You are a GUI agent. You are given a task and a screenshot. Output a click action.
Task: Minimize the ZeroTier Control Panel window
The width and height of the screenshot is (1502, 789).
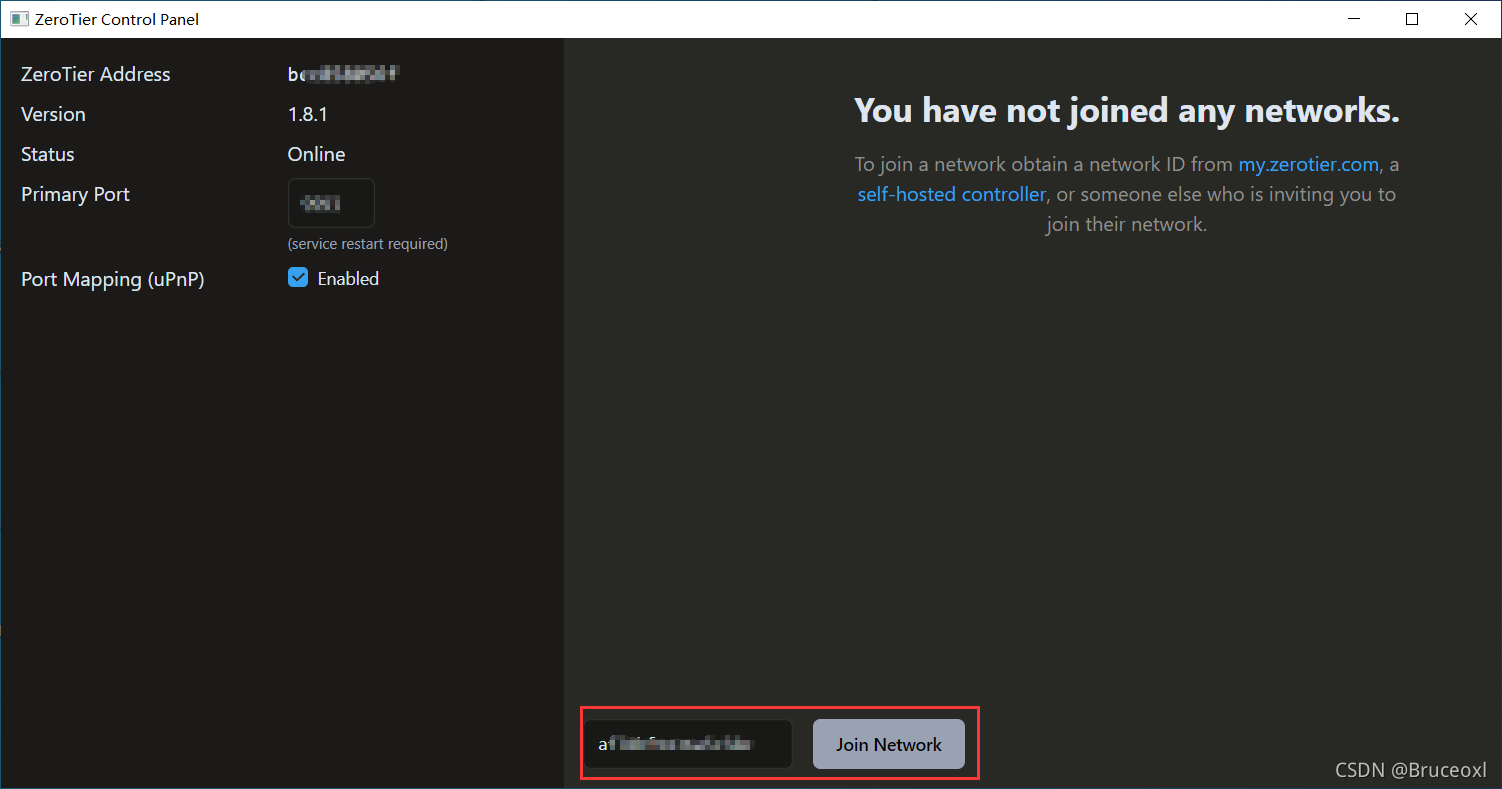tap(1354, 19)
